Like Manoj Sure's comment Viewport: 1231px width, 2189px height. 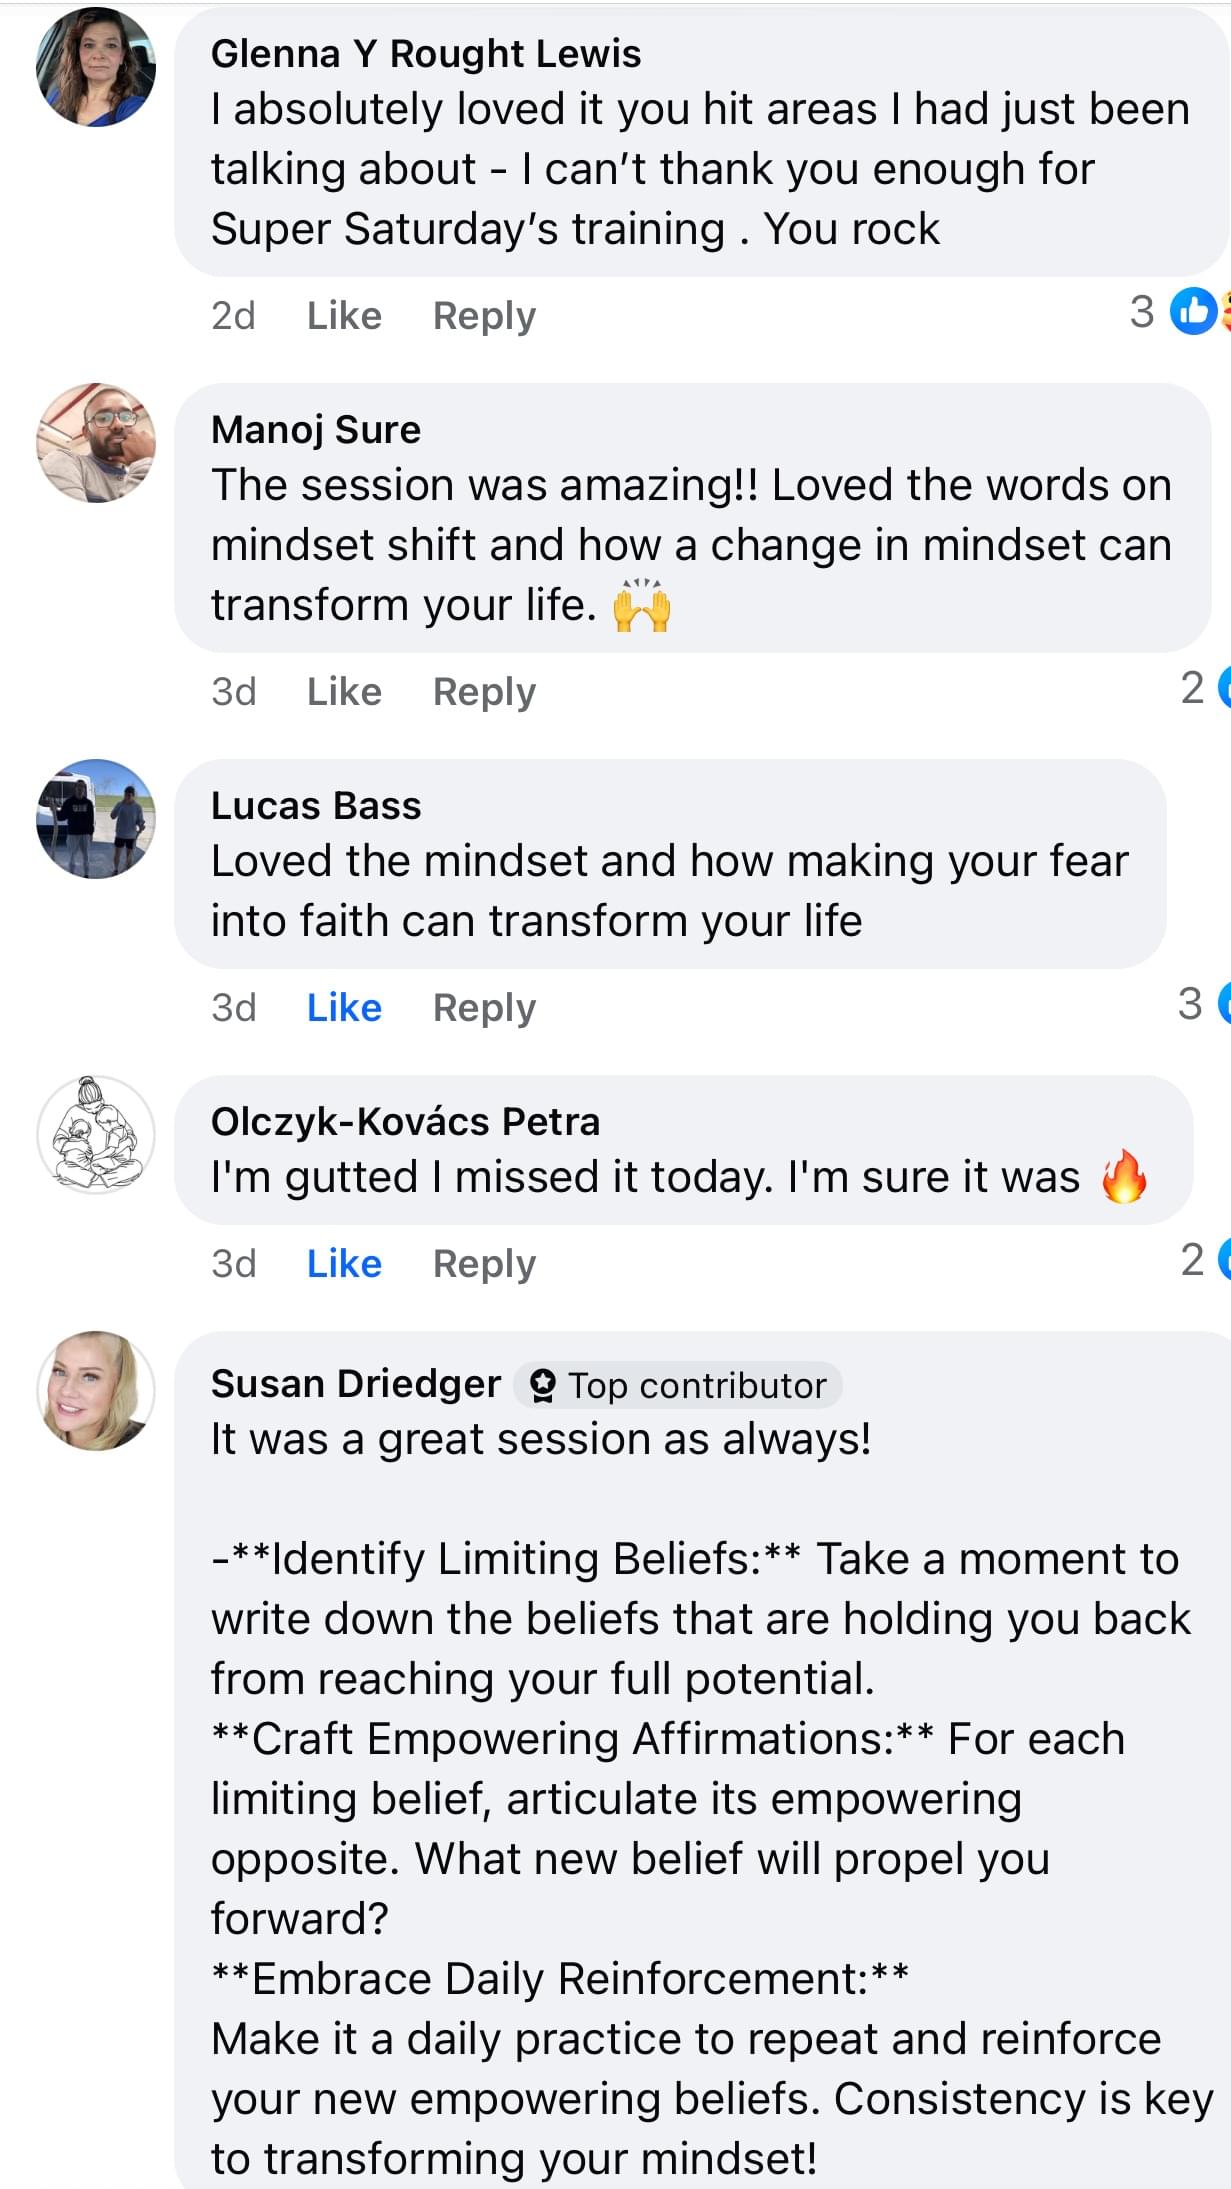344,692
